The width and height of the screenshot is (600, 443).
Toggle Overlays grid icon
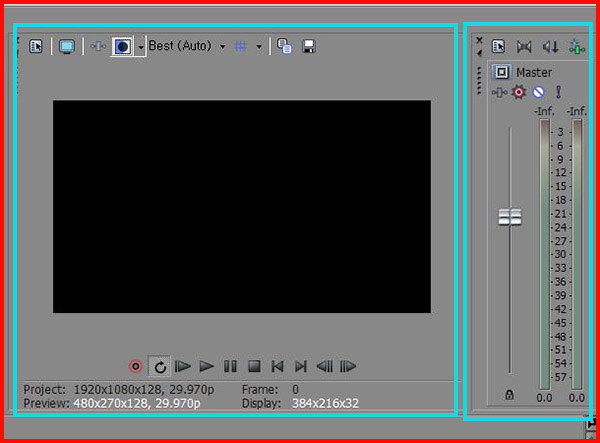click(241, 47)
